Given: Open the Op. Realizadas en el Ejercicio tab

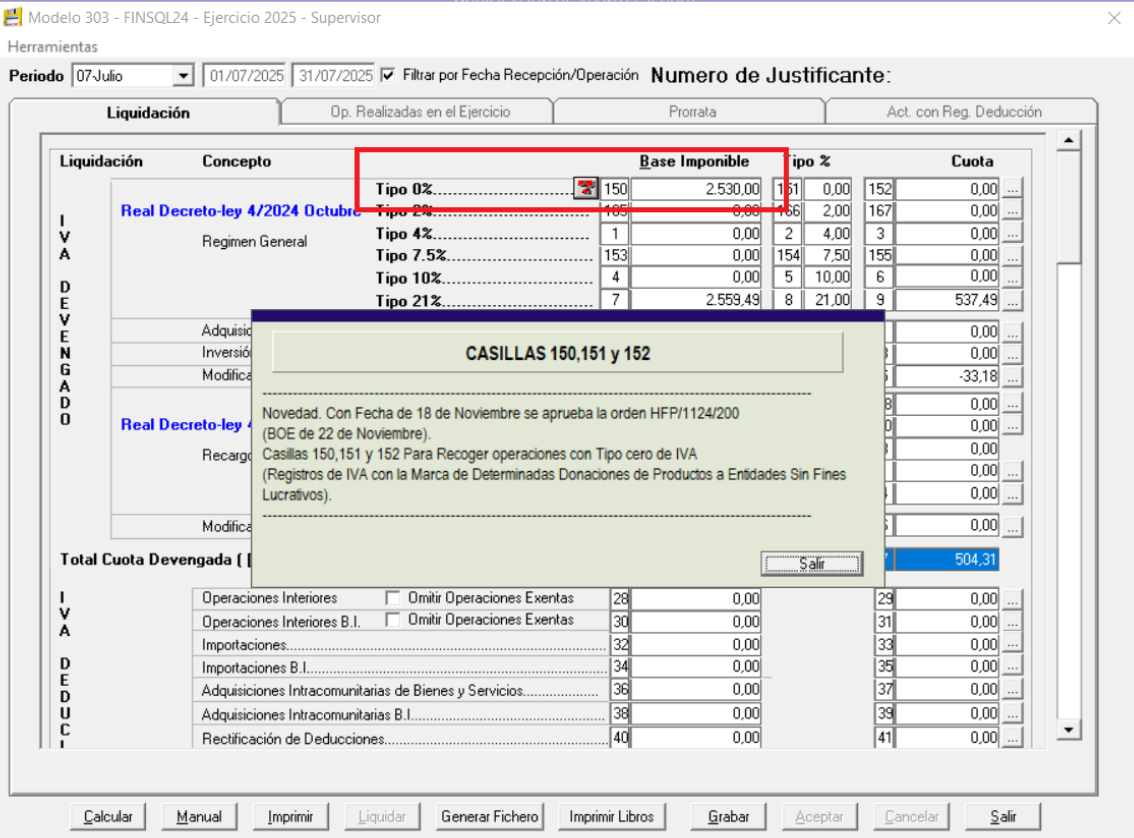Looking at the screenshot, I should coord(420,112).
